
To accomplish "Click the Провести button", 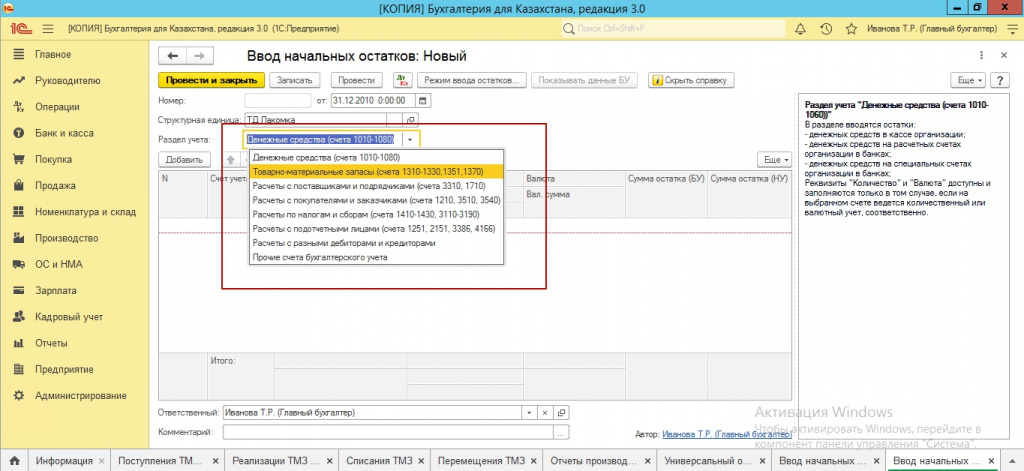I will [x=357, y=80].
